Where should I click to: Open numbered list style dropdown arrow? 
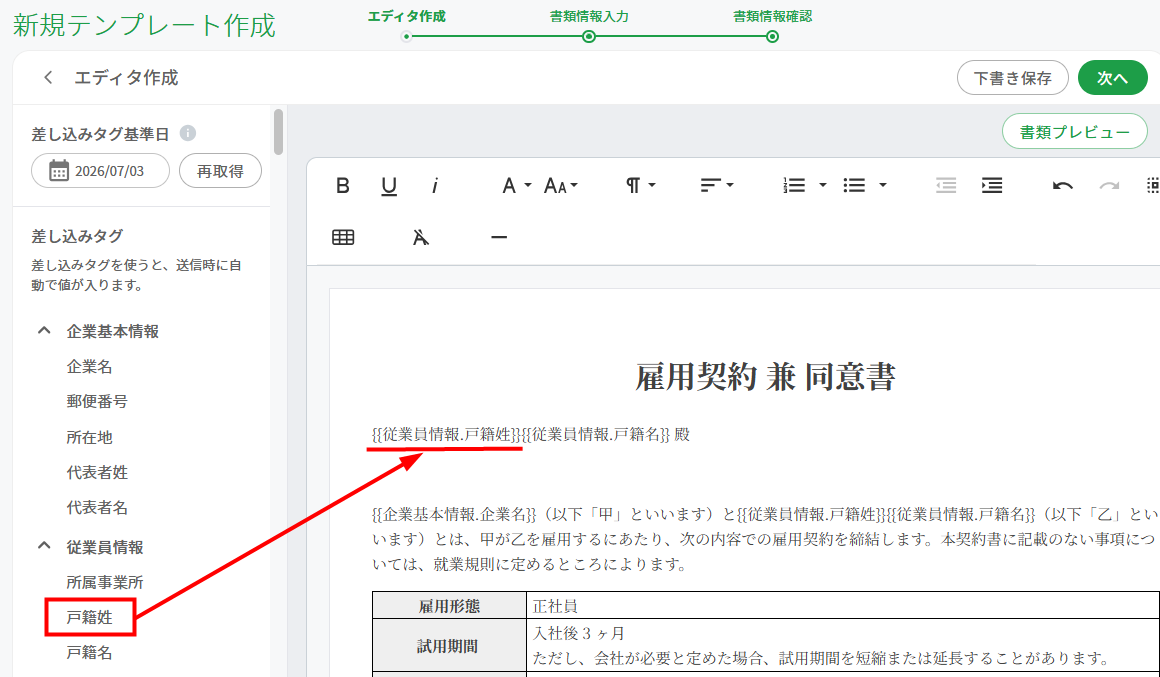pyautogui.click(x=823, y=185)
